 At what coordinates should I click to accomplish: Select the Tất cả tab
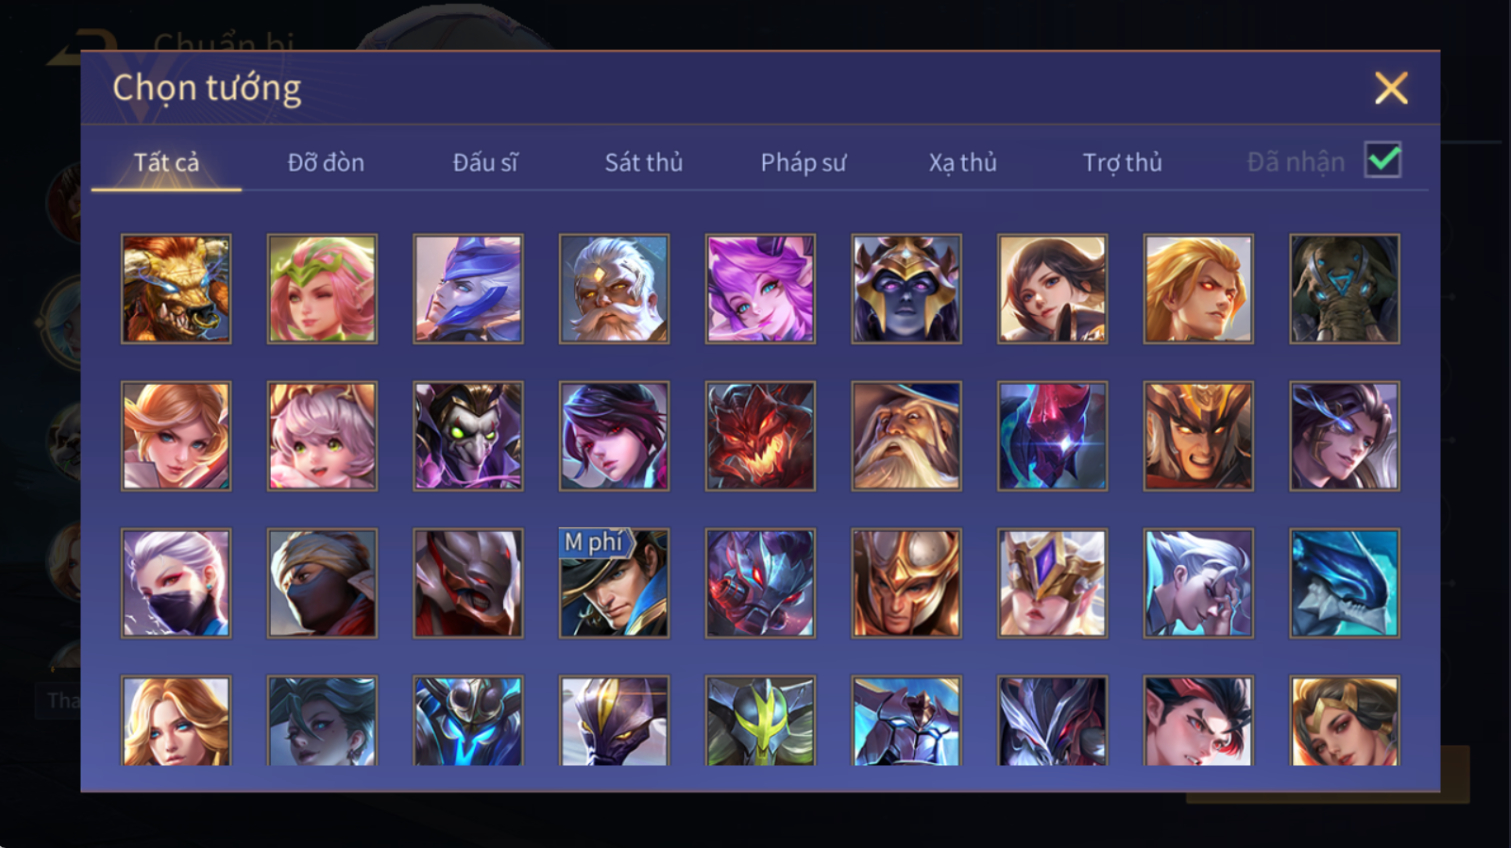(166, 162)
